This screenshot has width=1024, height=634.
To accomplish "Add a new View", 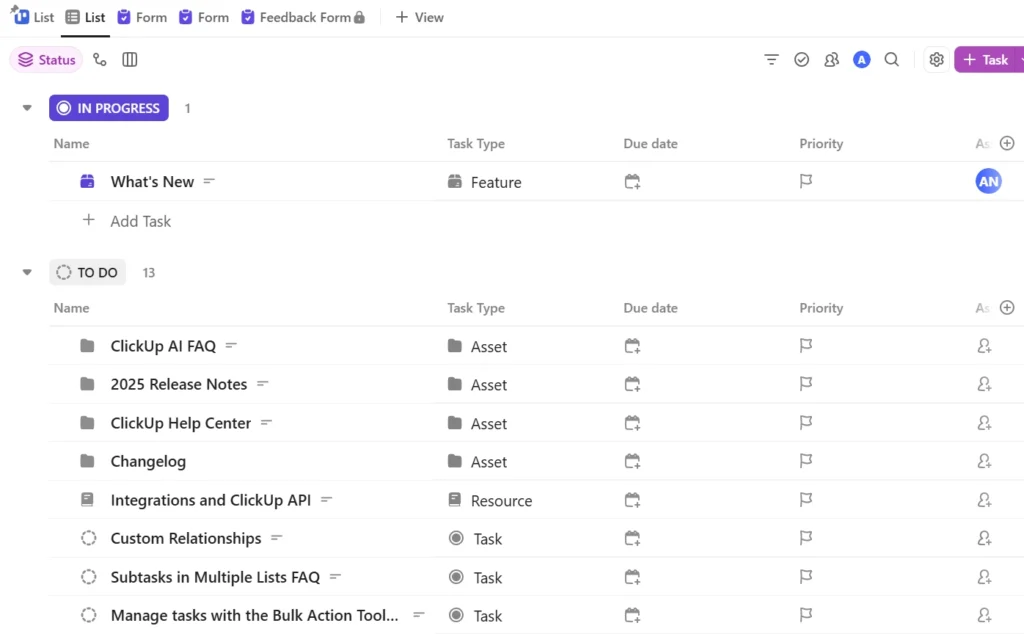I will click(x=419, y=17).
